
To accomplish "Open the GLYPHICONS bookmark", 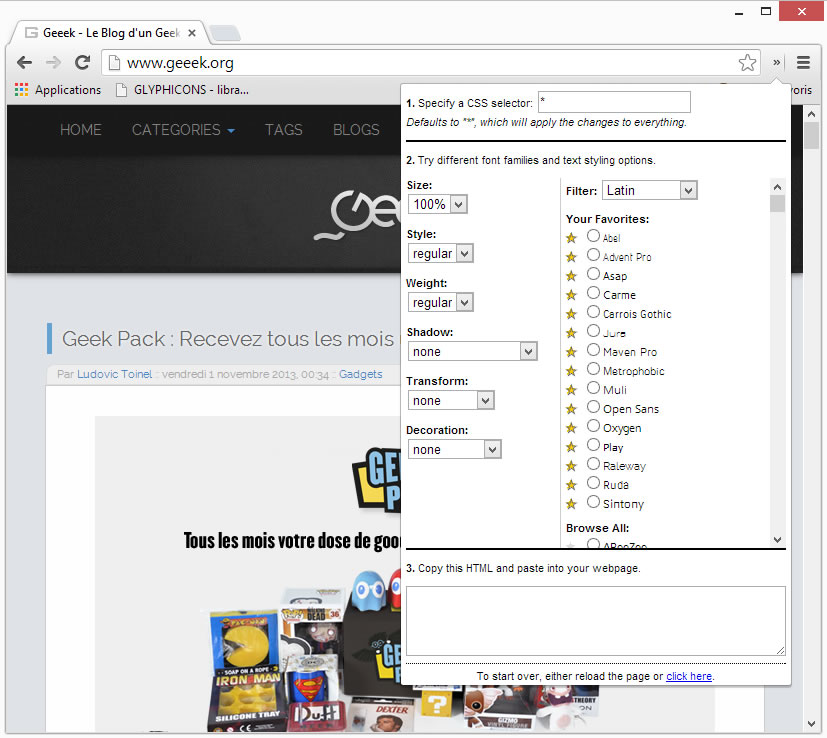I will point(182,90).
